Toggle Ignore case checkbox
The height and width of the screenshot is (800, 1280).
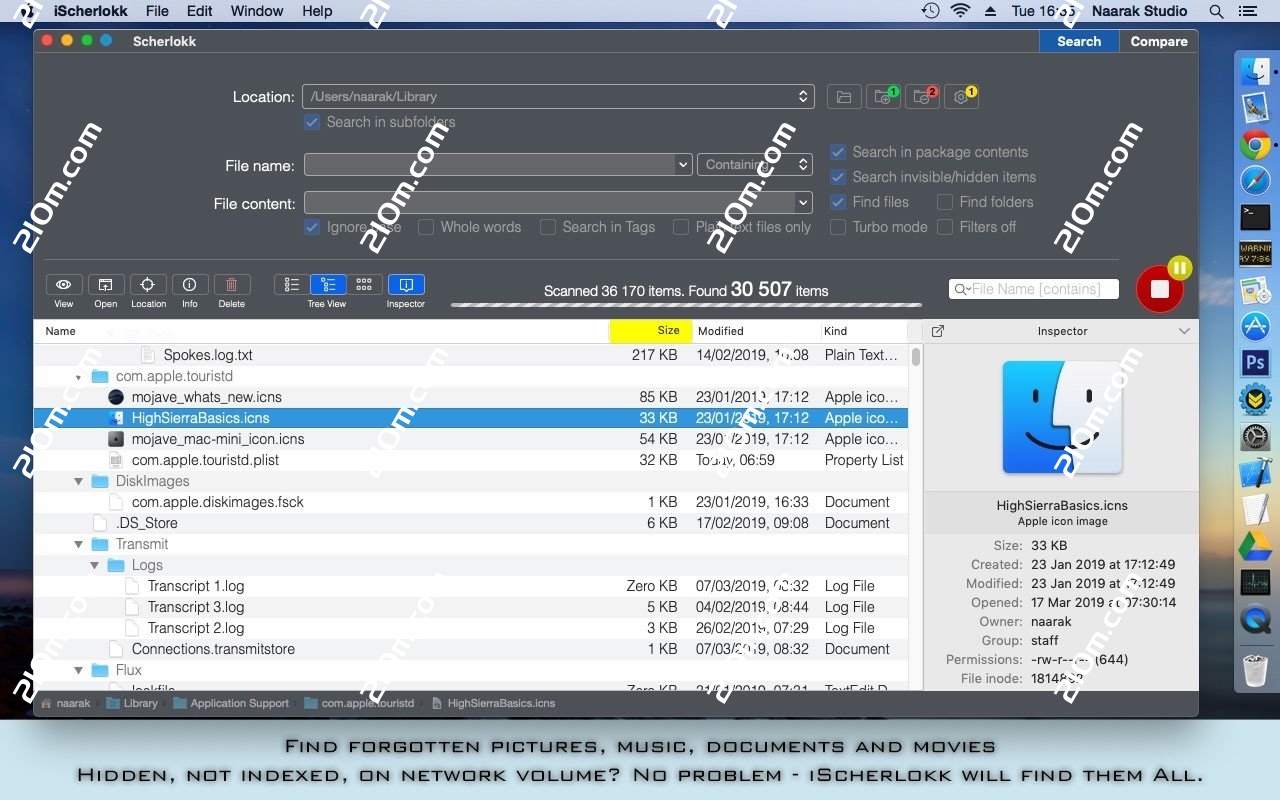pyautogui.click(x=312, y=227)
